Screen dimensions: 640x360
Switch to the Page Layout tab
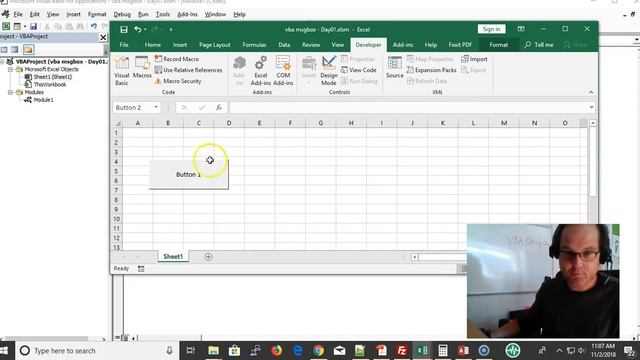[215, 44]
